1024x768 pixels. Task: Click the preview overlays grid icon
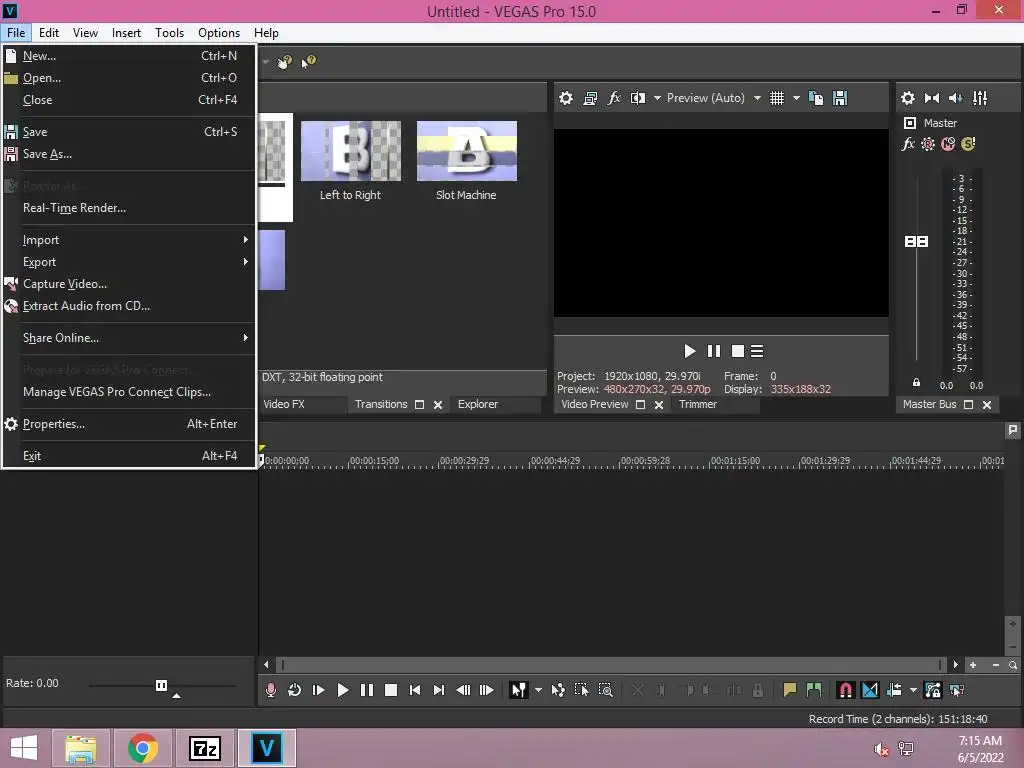tap(776, 98)
